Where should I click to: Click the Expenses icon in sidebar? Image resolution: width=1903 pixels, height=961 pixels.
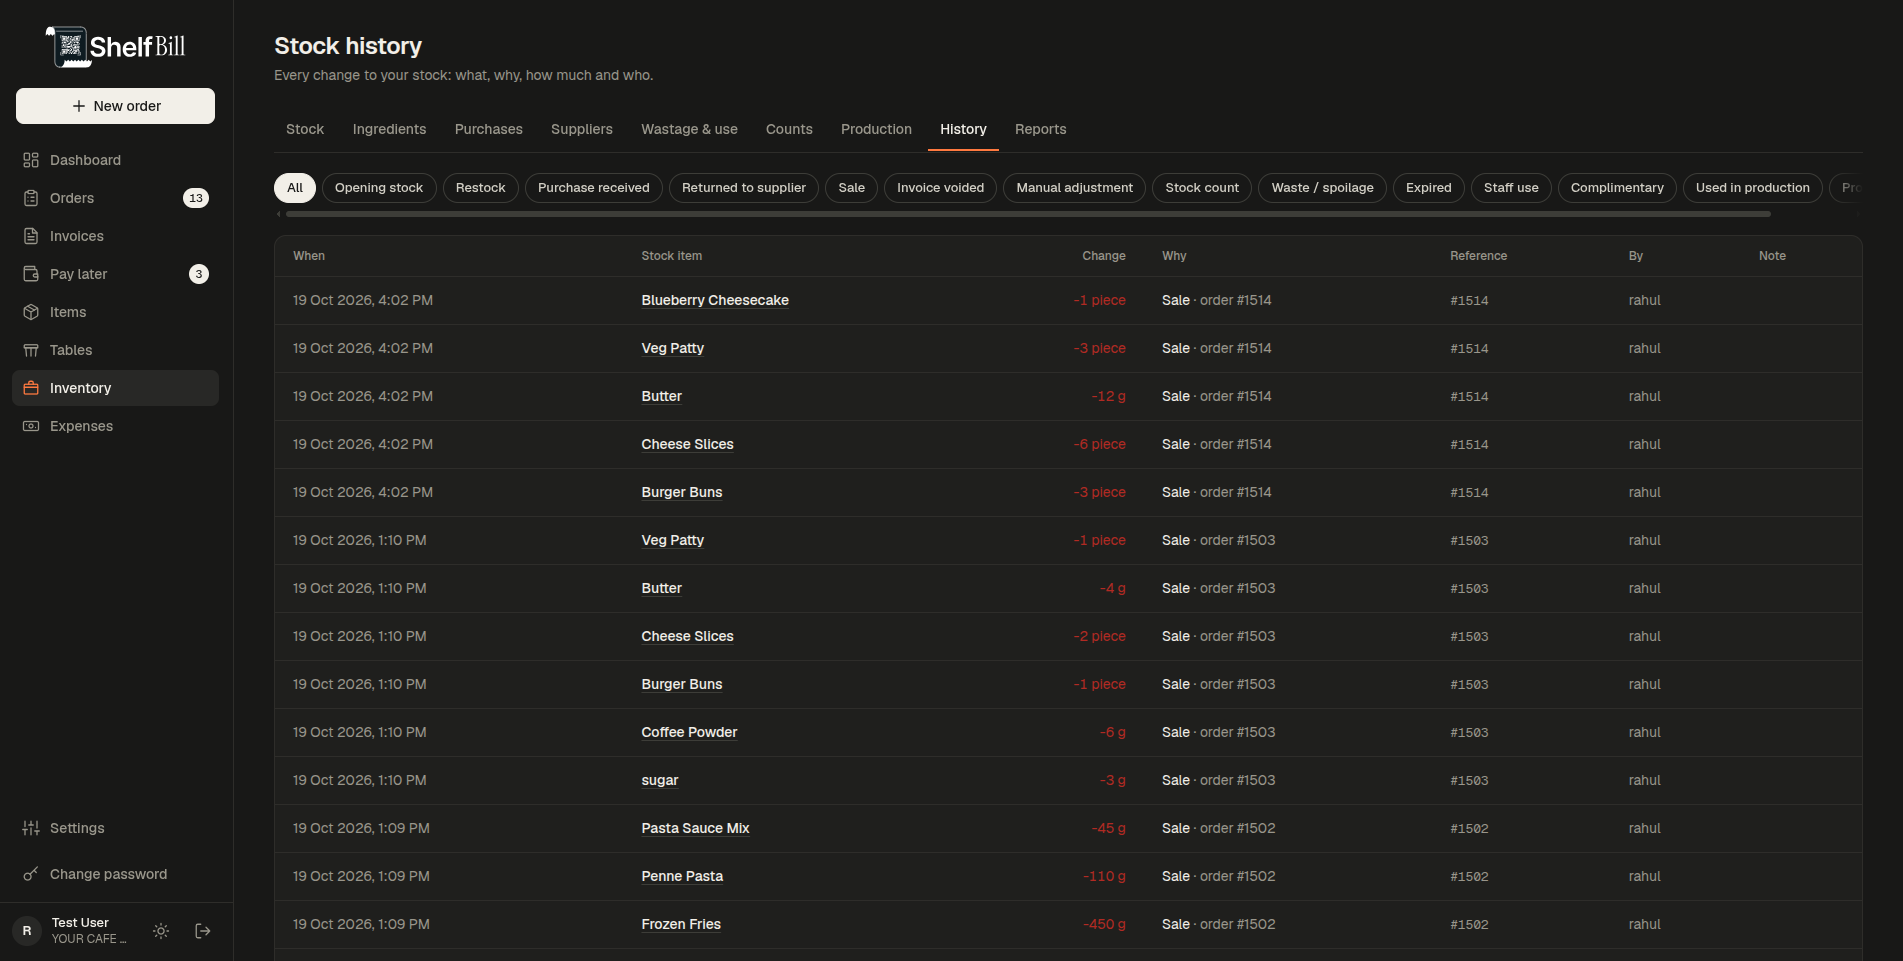coord(31,426)
